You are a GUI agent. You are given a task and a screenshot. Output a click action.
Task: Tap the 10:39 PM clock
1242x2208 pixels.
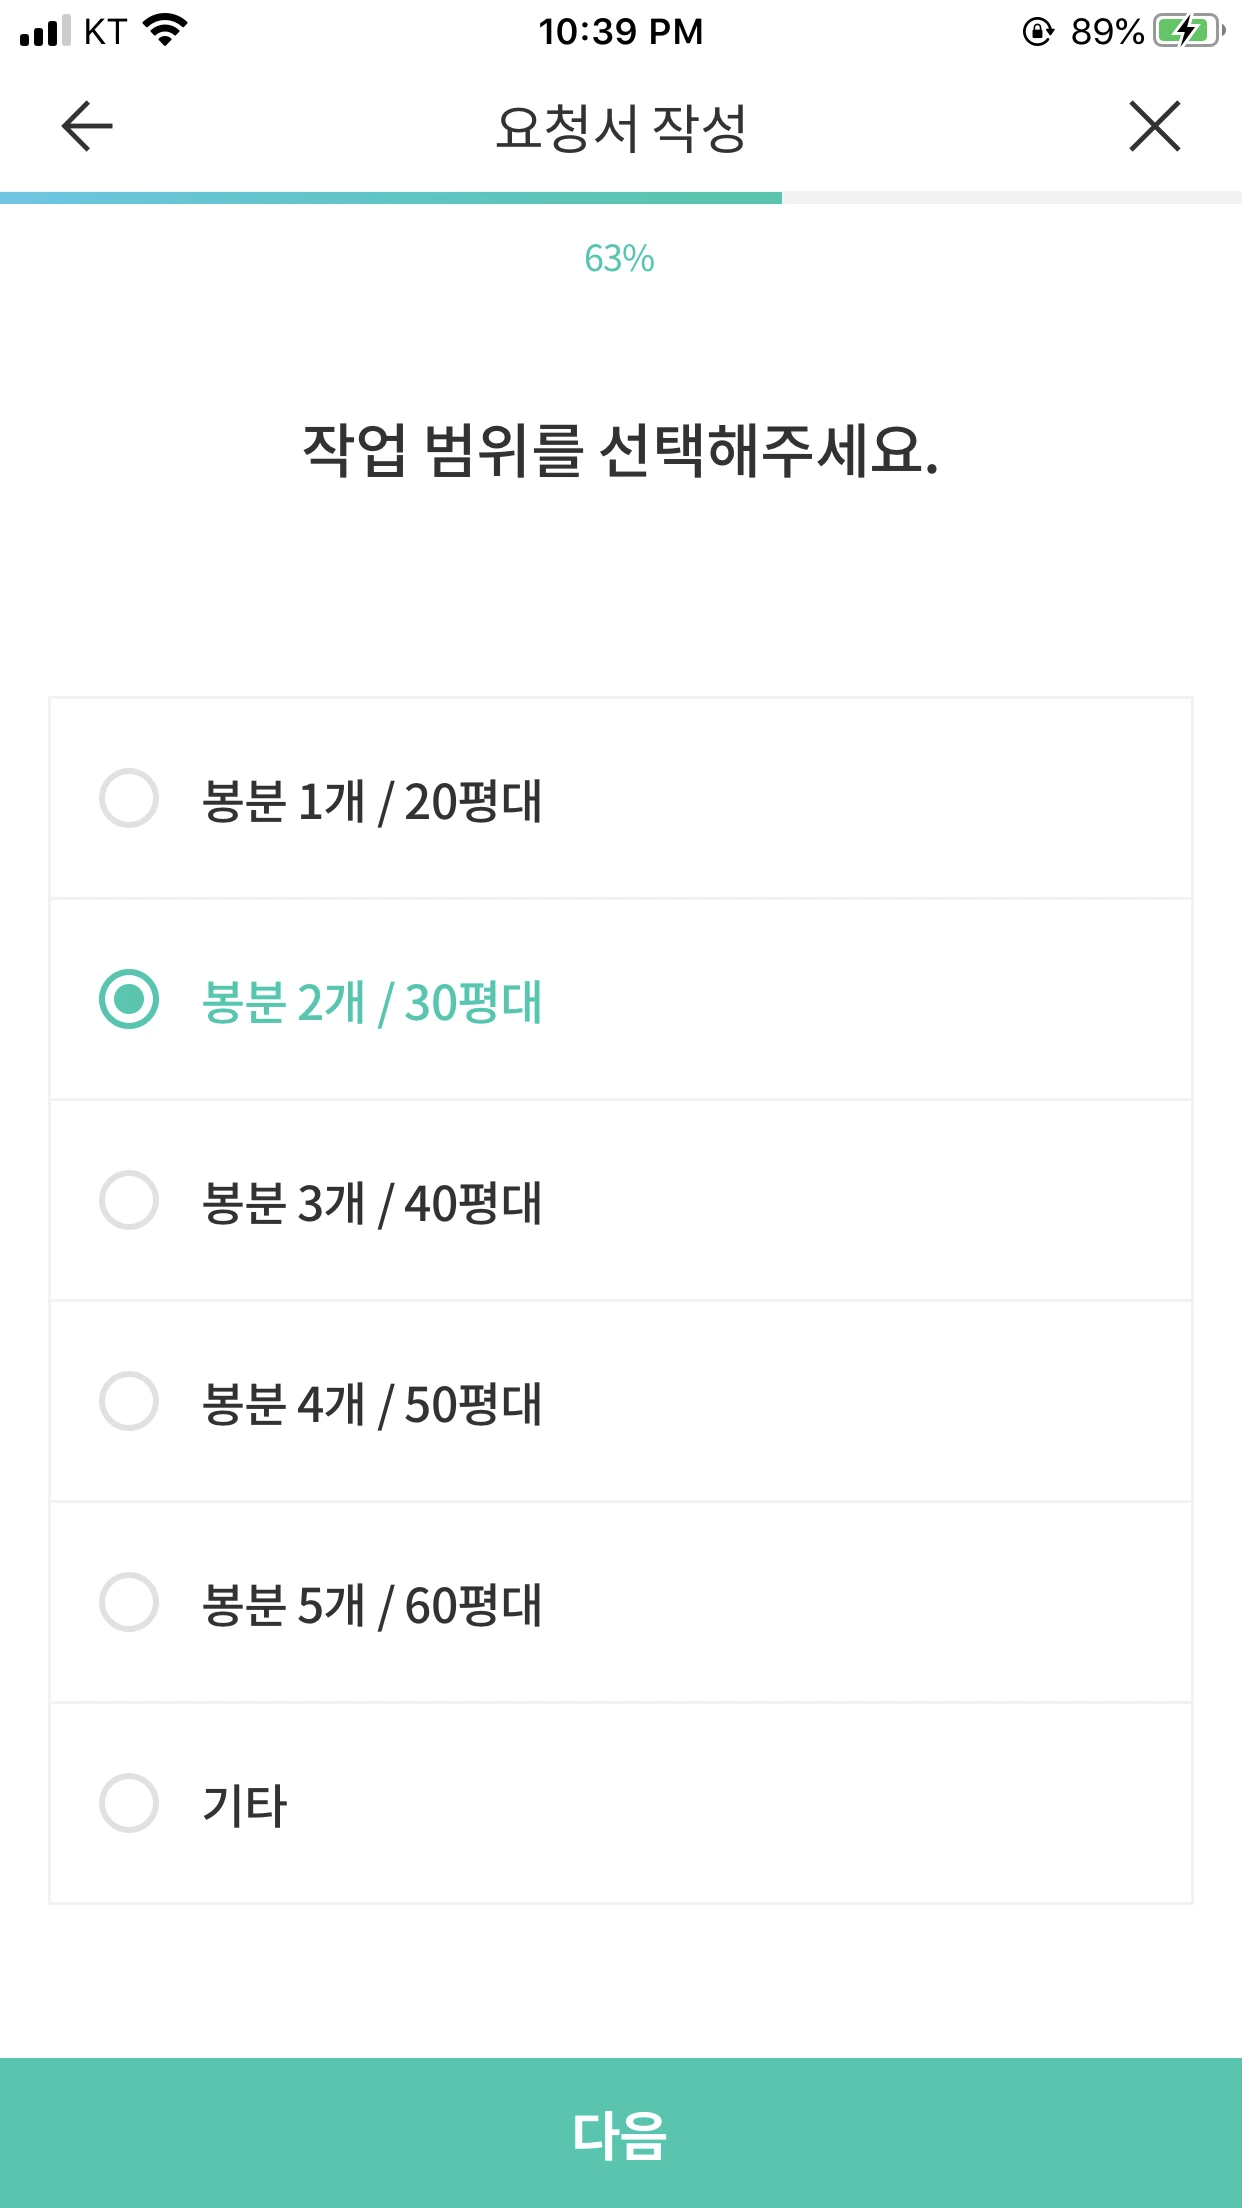621,32
